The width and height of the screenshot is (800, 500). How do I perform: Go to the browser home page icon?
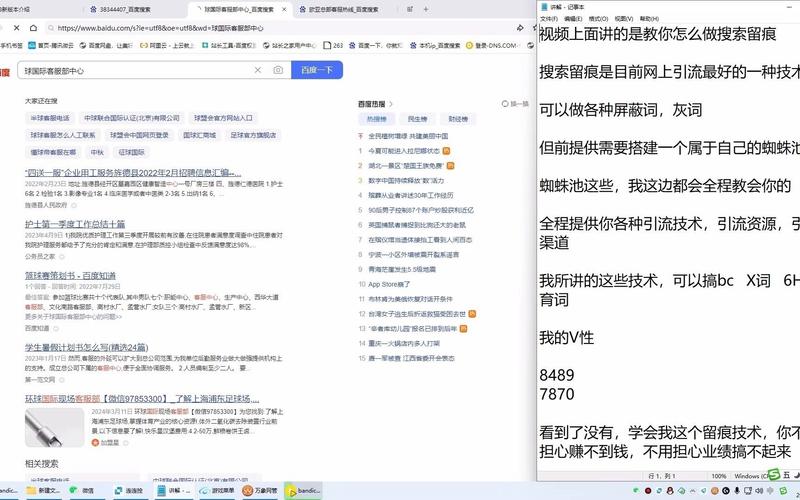33,28
